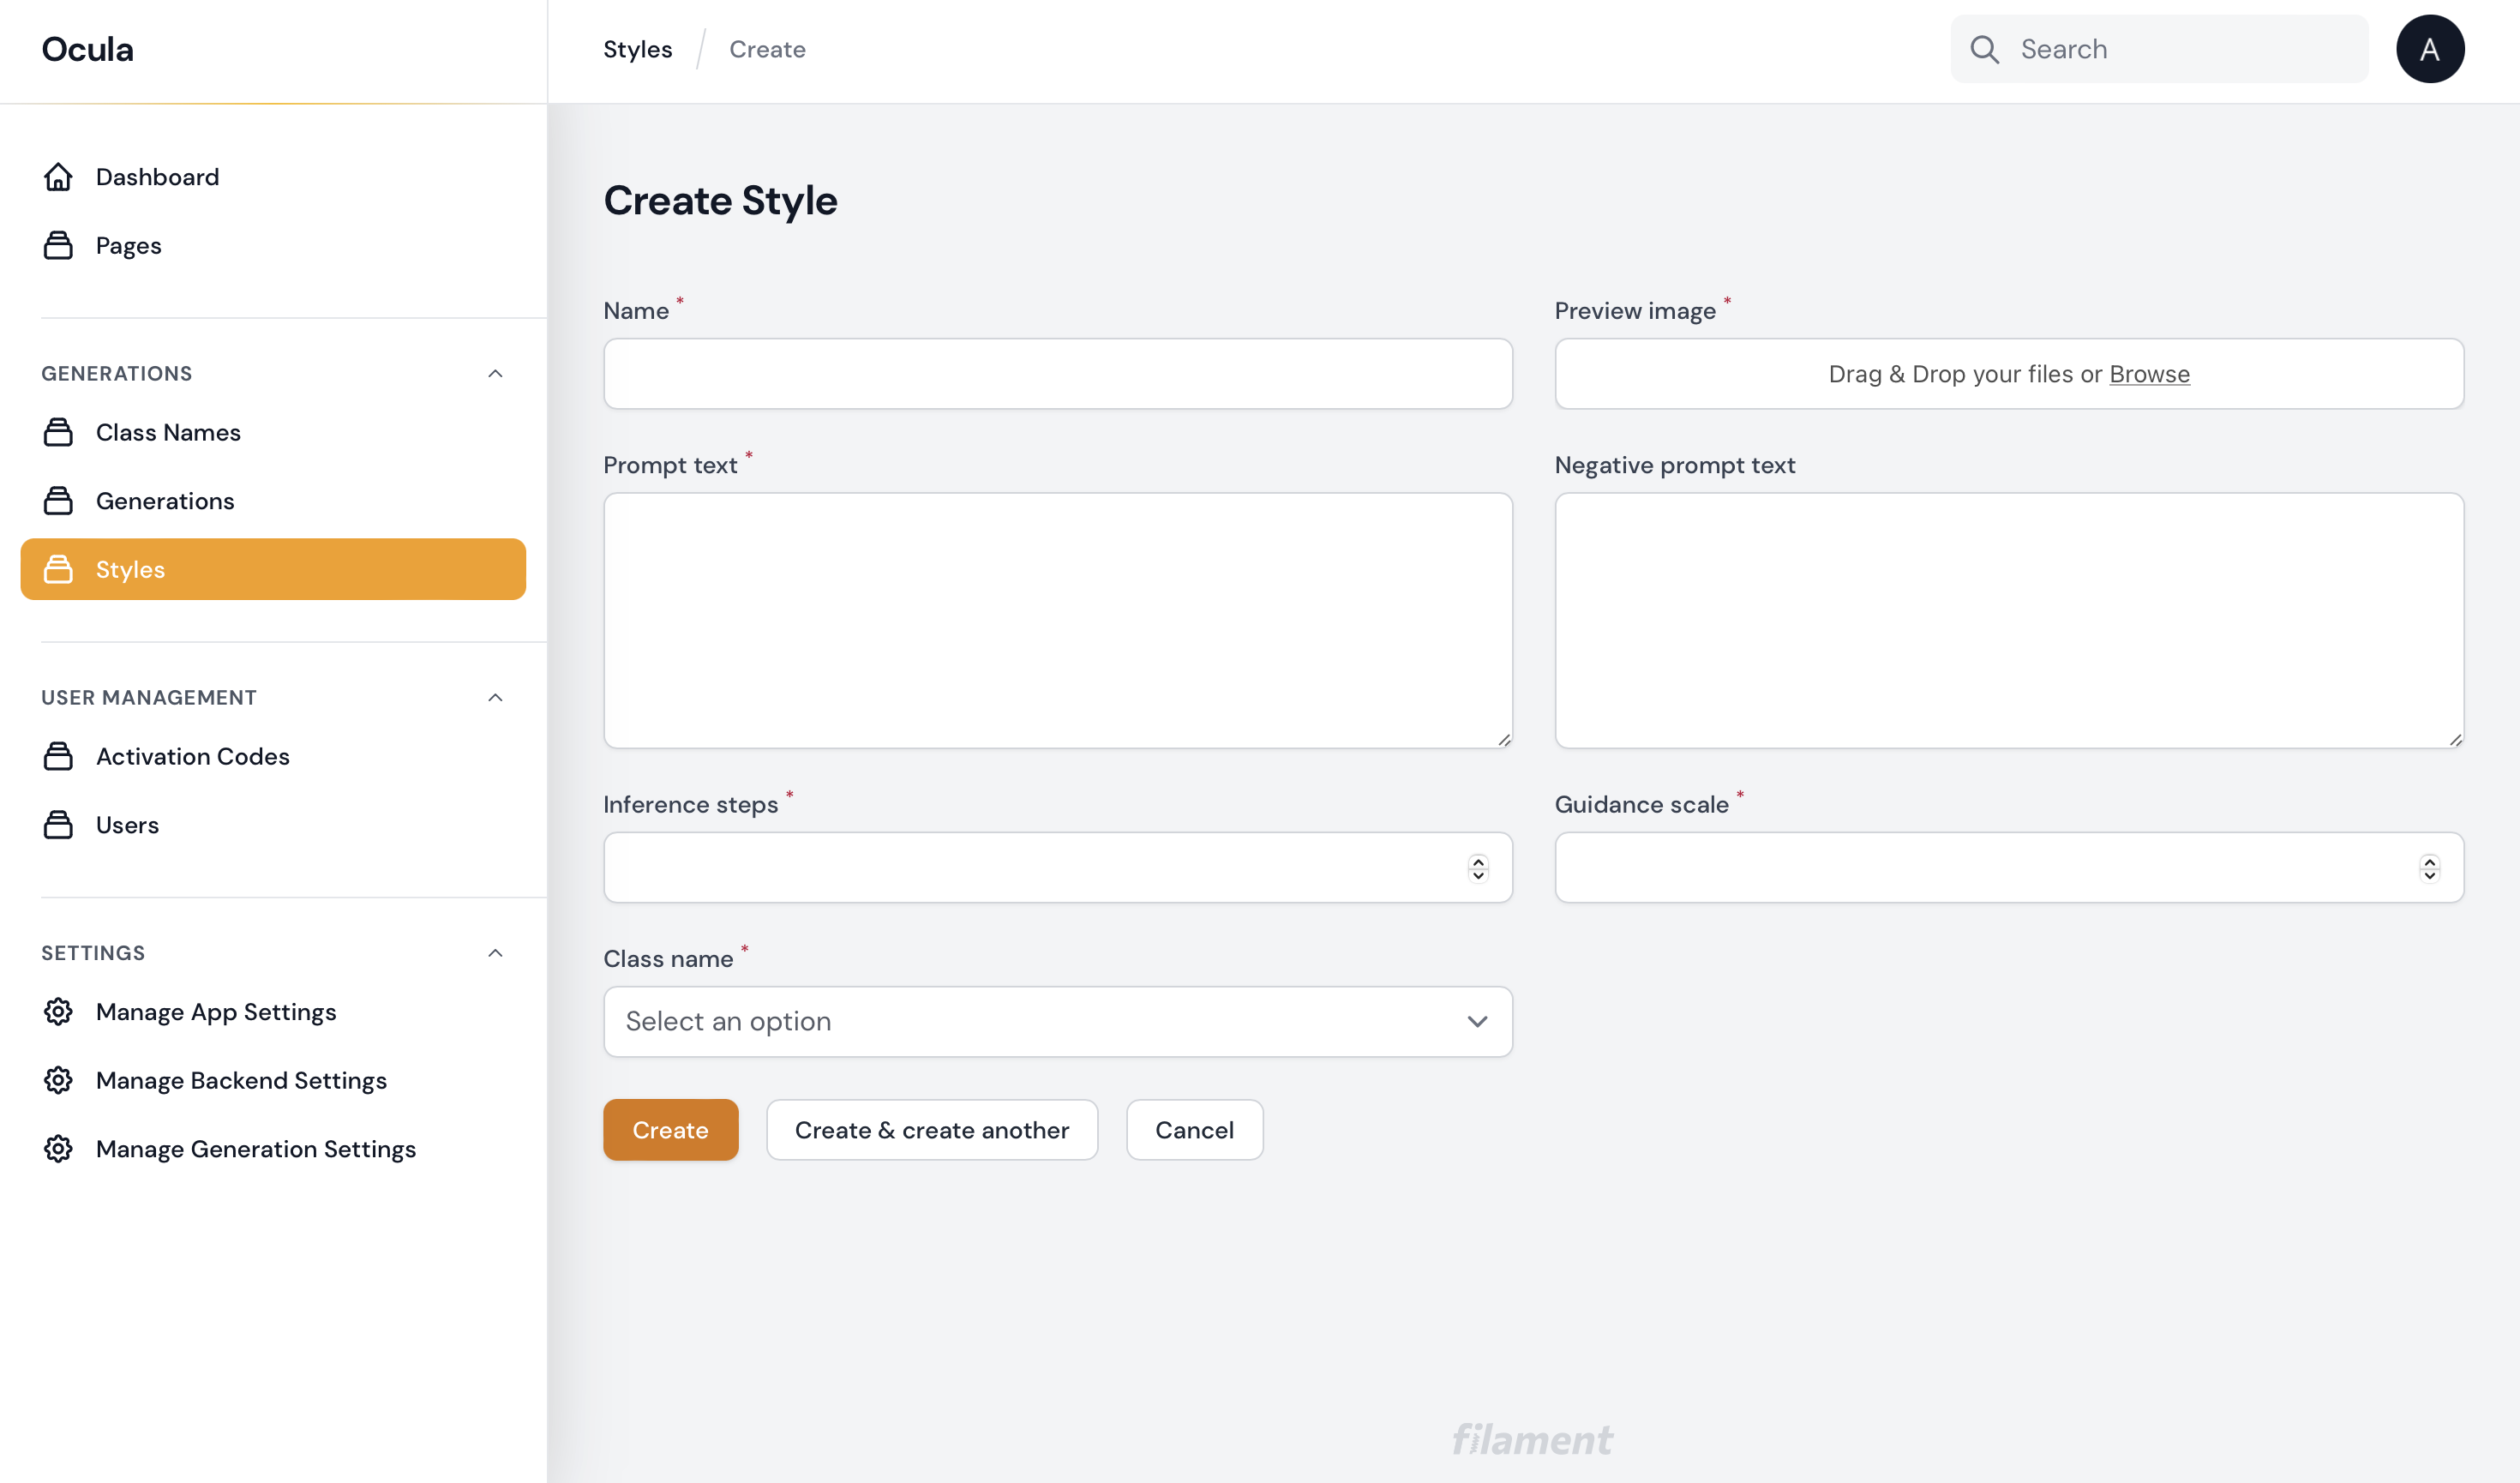Click the Manage Backend Settings gear icon
2520x1483 pixels.
tap(58, 1081)
